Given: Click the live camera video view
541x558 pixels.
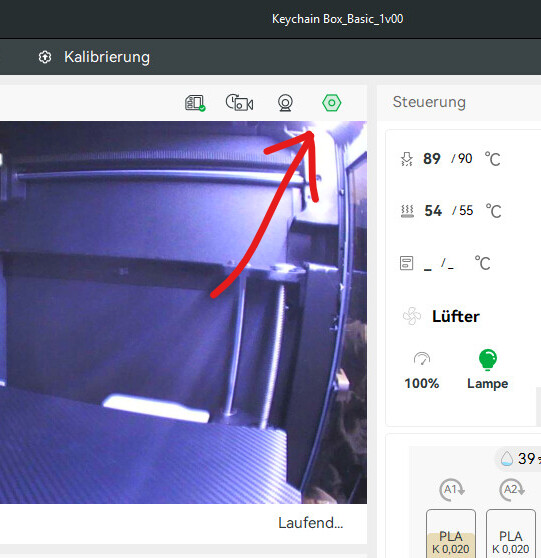Looking at the screenshot, I should pyautogui.click(x=183, y=312).
